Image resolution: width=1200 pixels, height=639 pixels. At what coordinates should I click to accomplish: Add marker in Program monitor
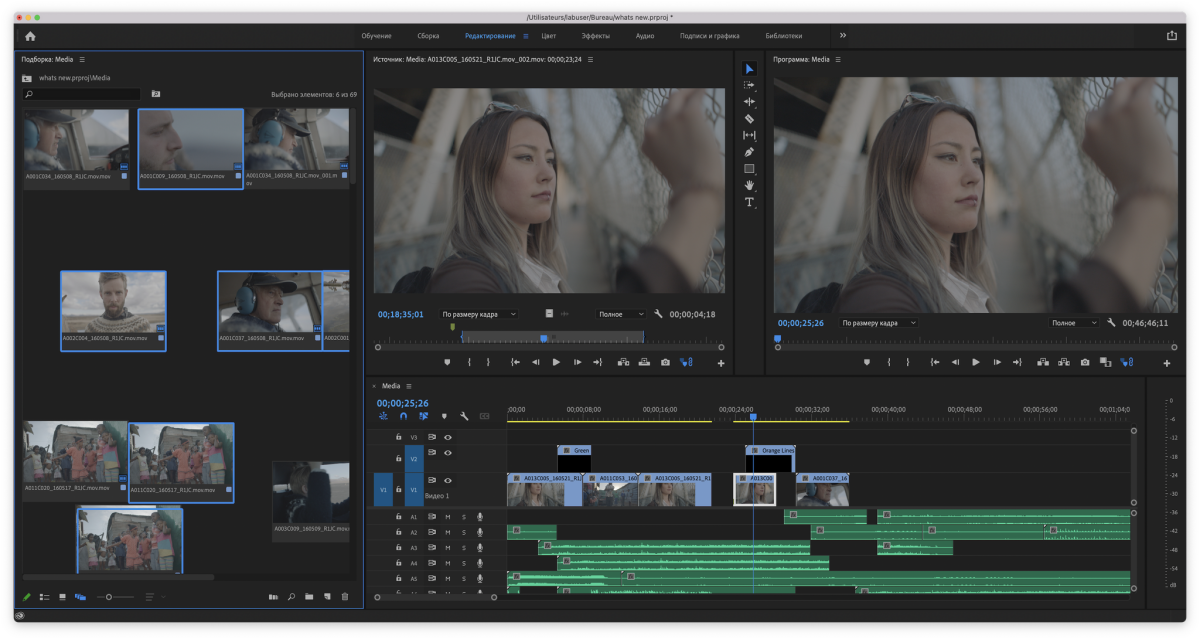pos(867,362)
